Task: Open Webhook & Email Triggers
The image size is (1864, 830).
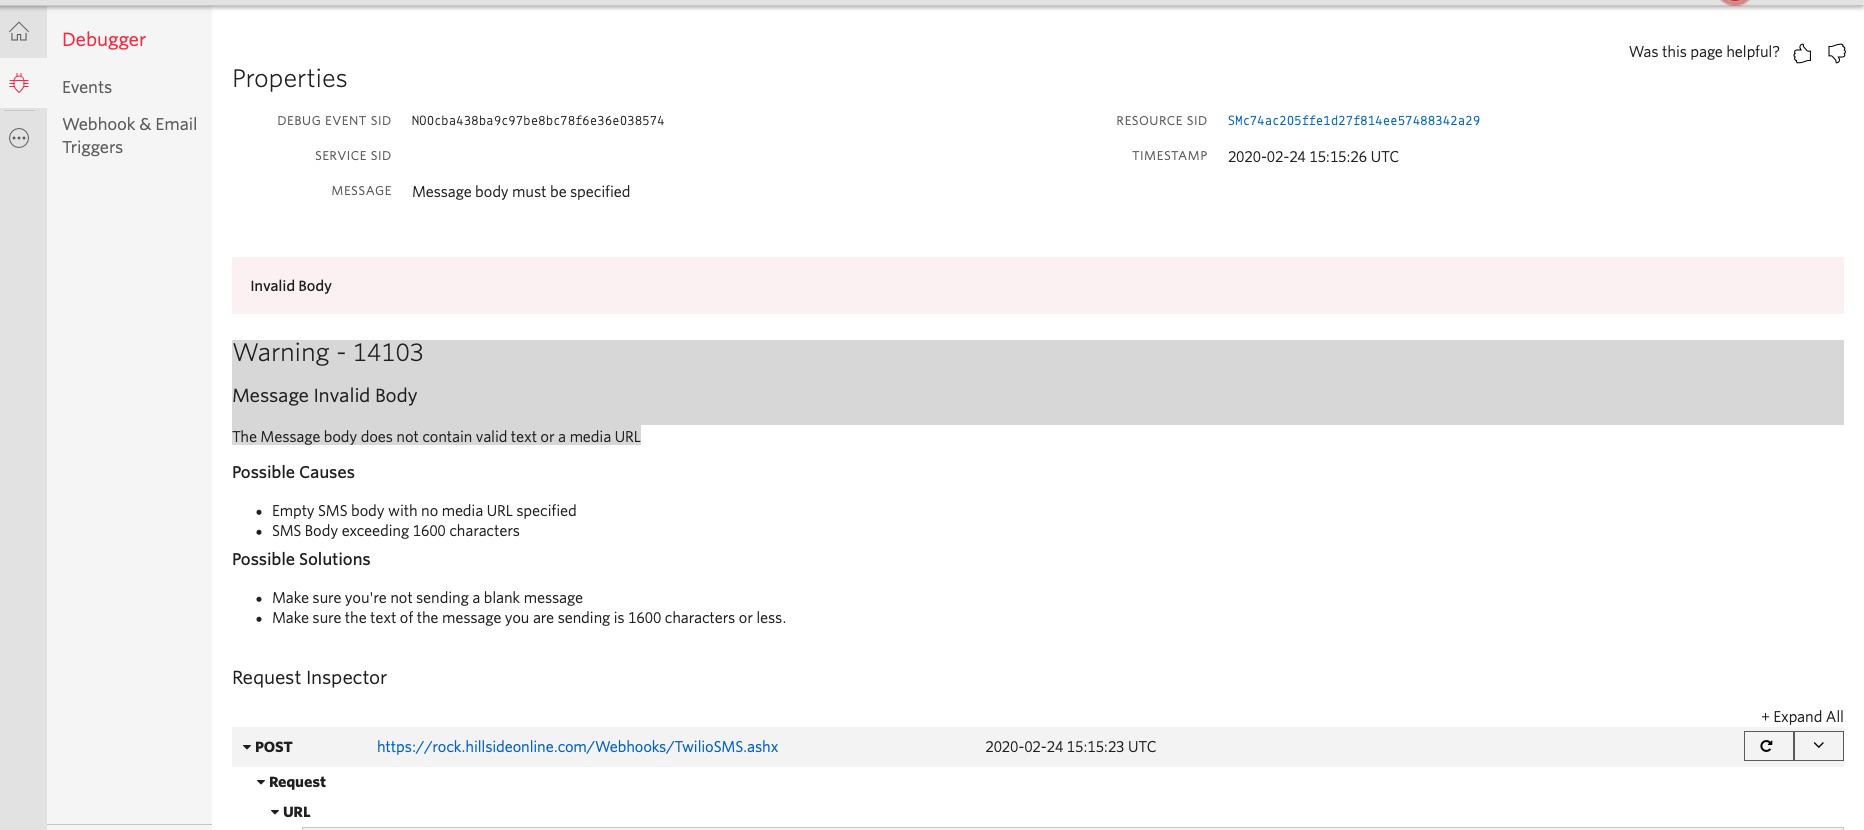Action: (x=130, y=135)
